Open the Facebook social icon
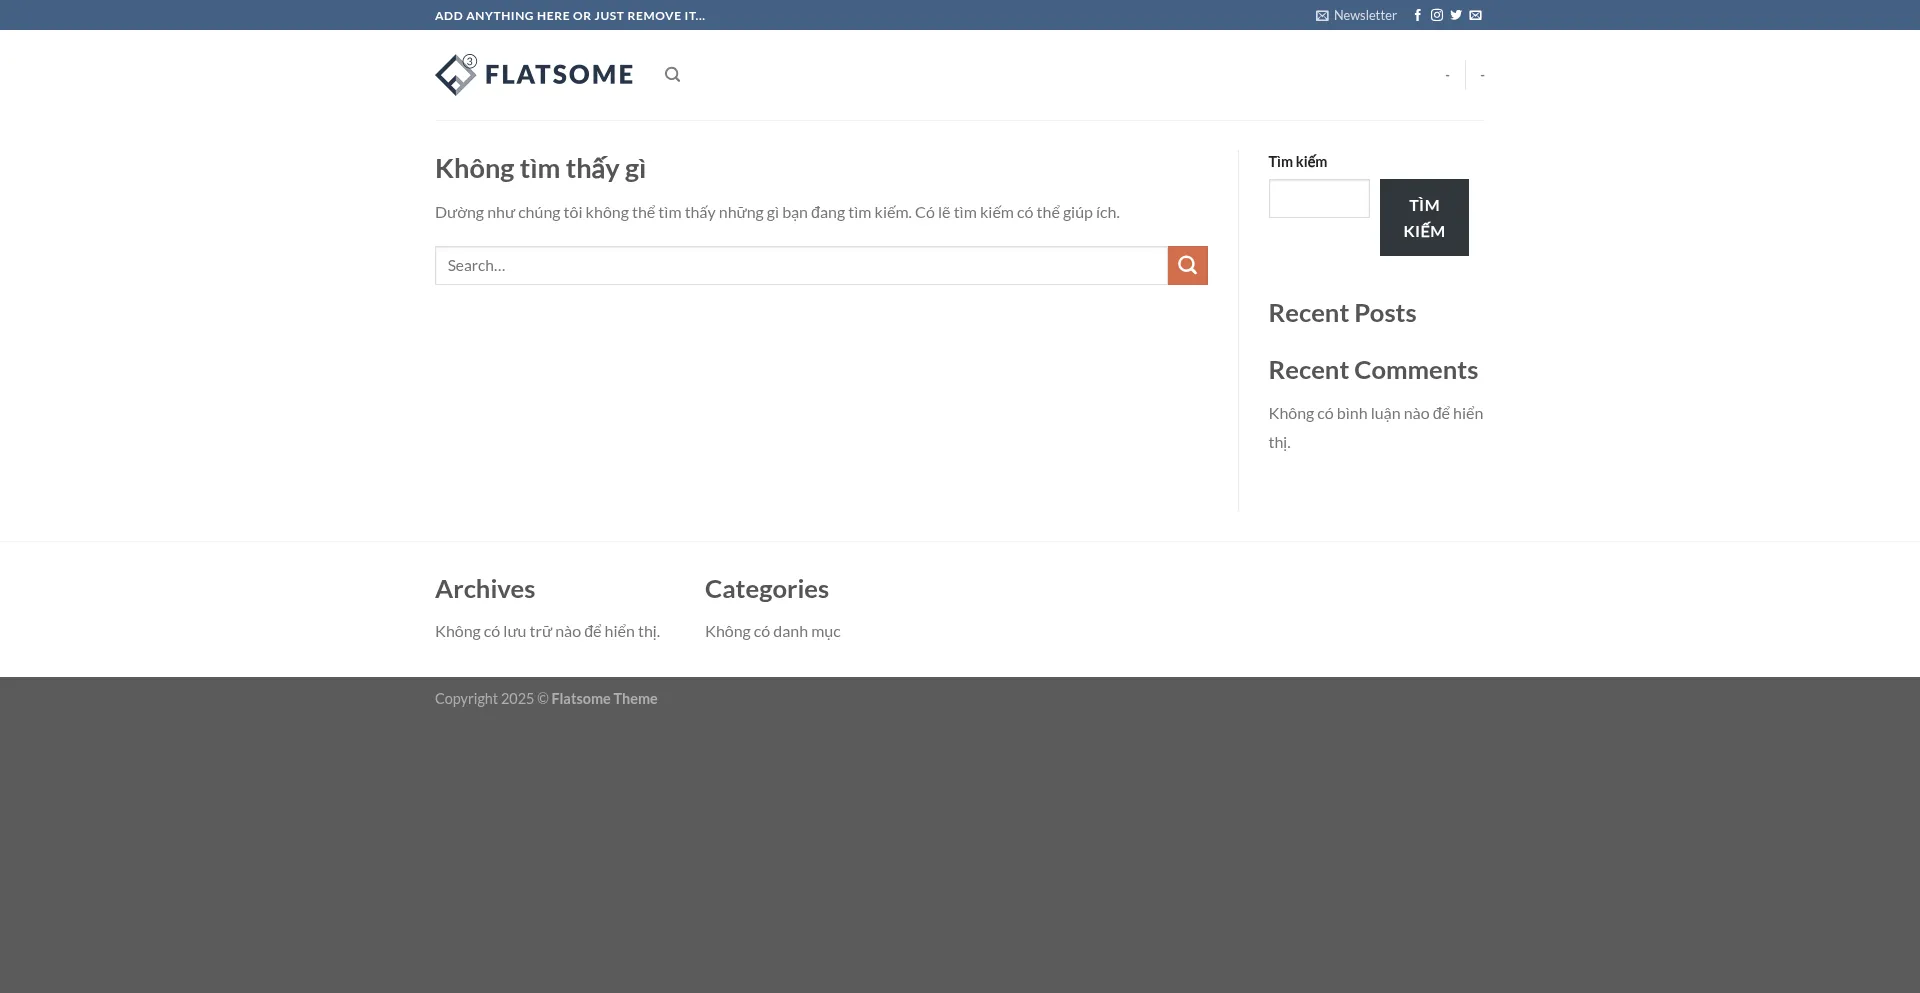Viewport: 1920px width, 993px height. 1417,15
